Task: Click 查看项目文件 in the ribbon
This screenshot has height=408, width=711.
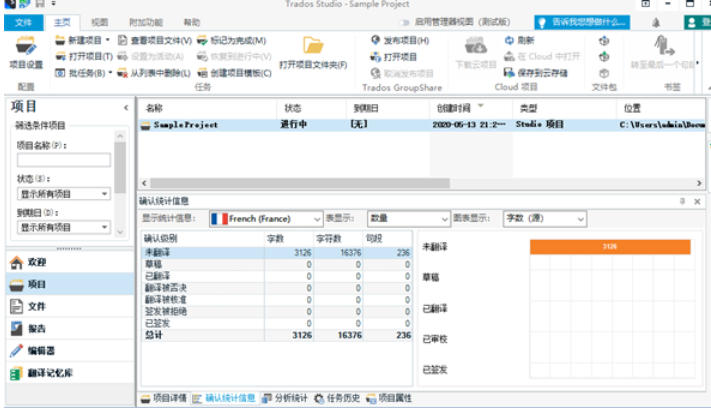Action: (160, 40)
